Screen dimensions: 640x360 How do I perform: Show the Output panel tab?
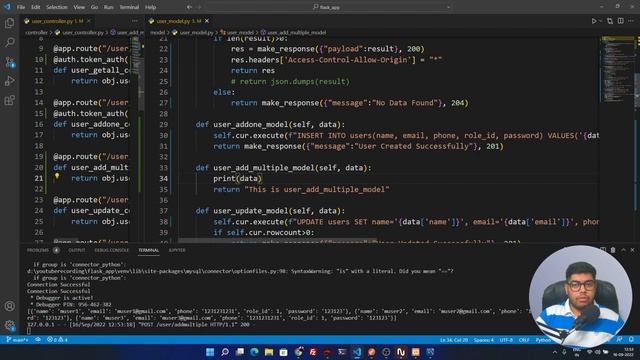(77, 250)
